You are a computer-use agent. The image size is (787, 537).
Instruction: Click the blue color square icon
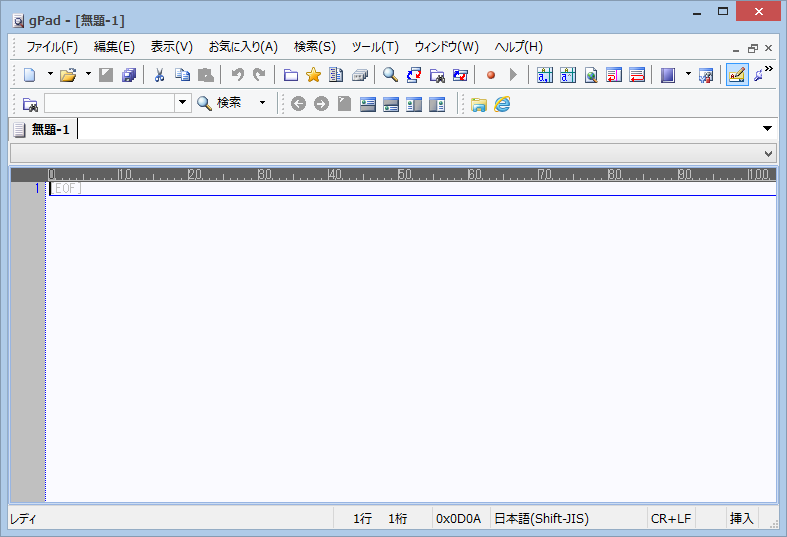click(x=668, y=75)
